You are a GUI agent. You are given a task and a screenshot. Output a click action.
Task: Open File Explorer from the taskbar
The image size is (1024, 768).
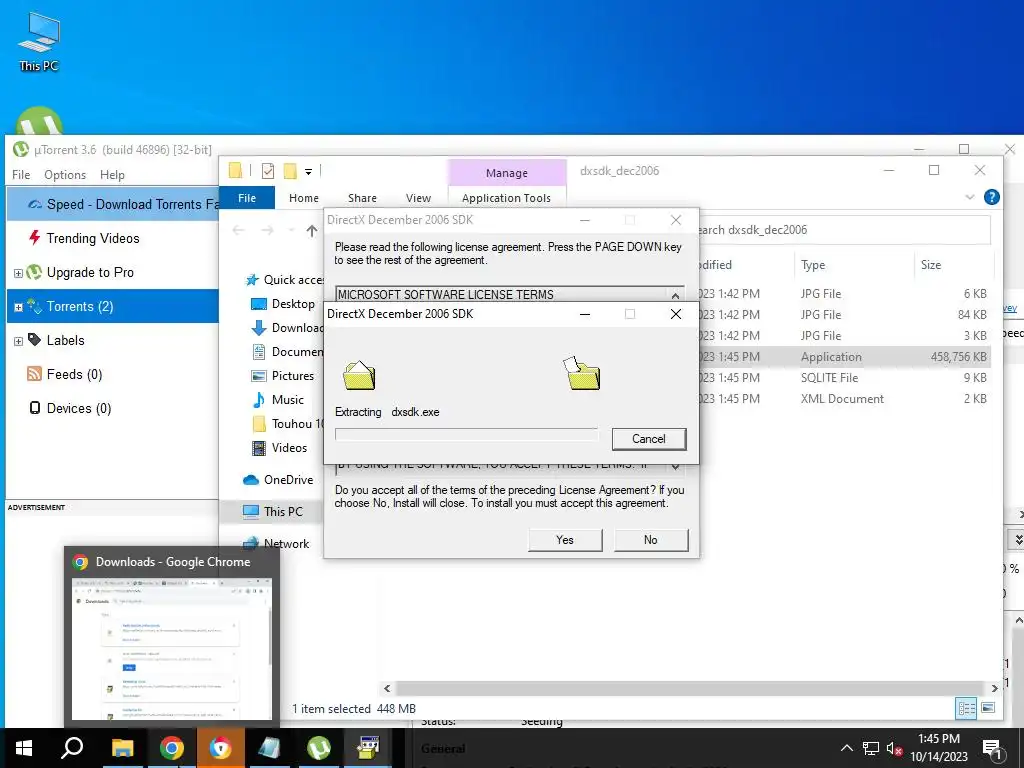pos(122,748)
